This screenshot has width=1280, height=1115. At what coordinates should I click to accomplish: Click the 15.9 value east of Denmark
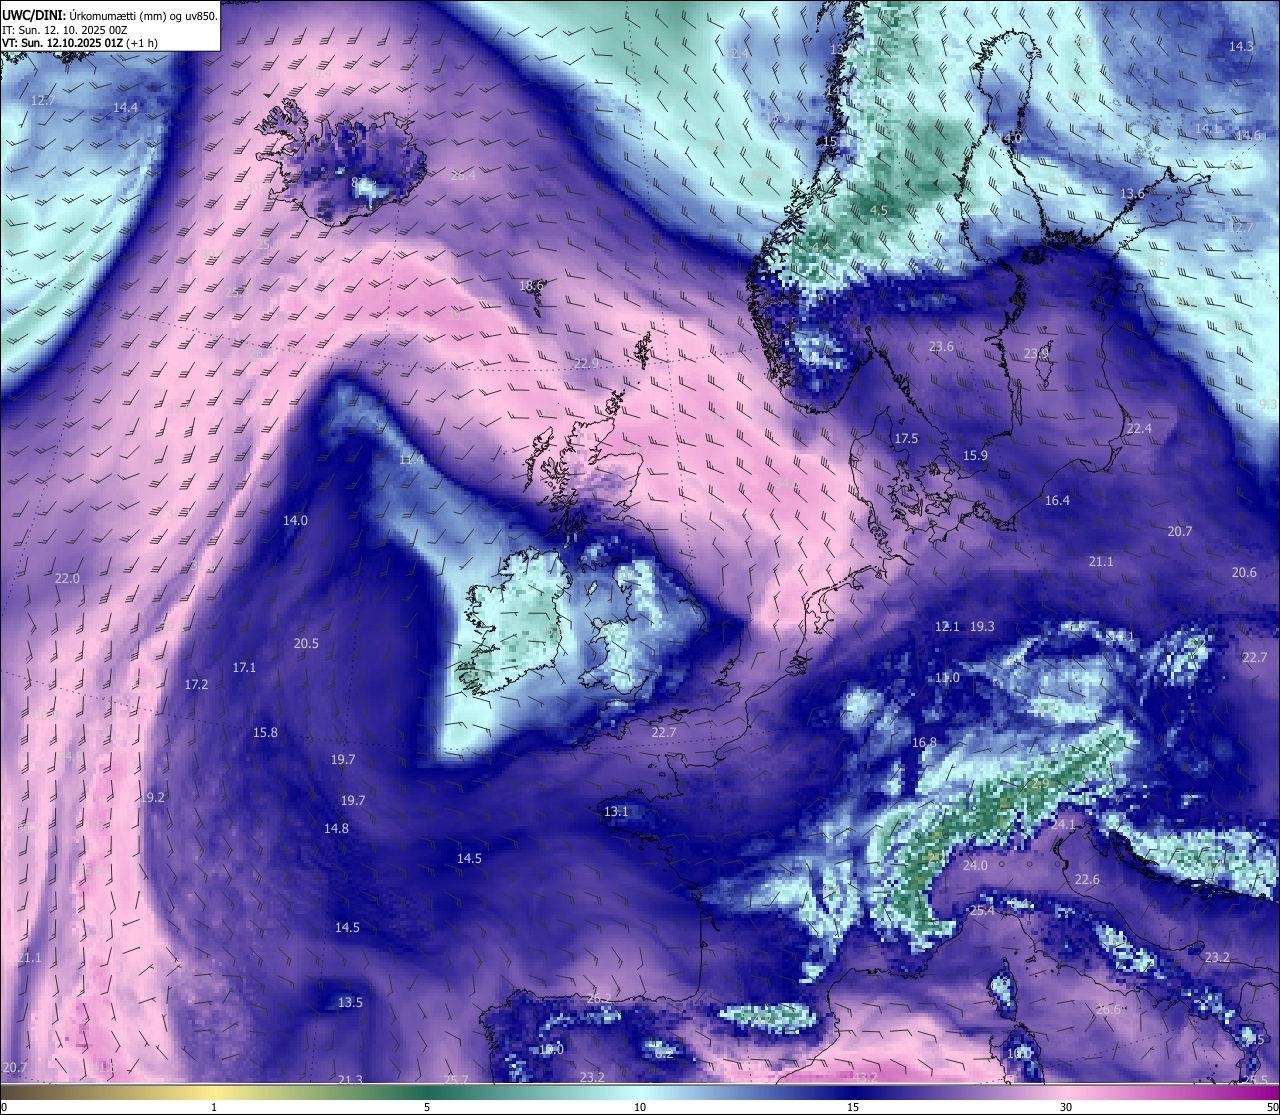pyautogui.click(x=975, y=455)
